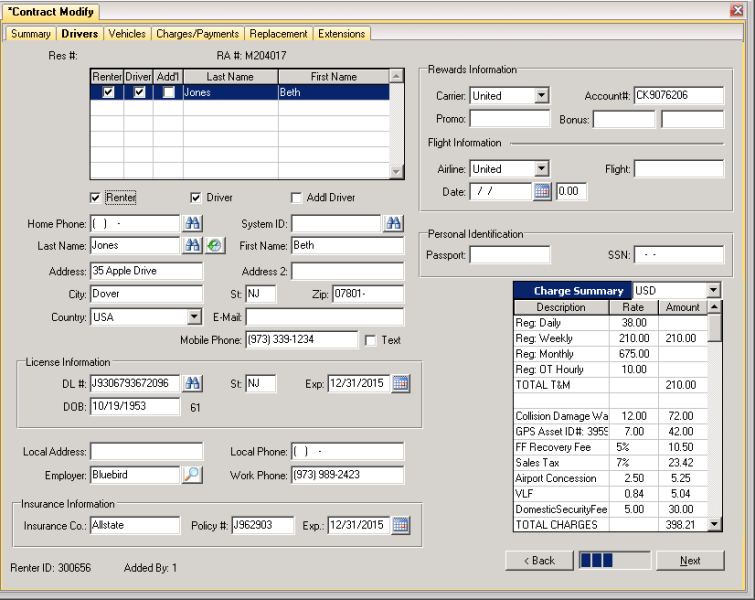Click the DL # field J9306793672096
The height and width of the screenshot is (600, 755).
[135, 384]
